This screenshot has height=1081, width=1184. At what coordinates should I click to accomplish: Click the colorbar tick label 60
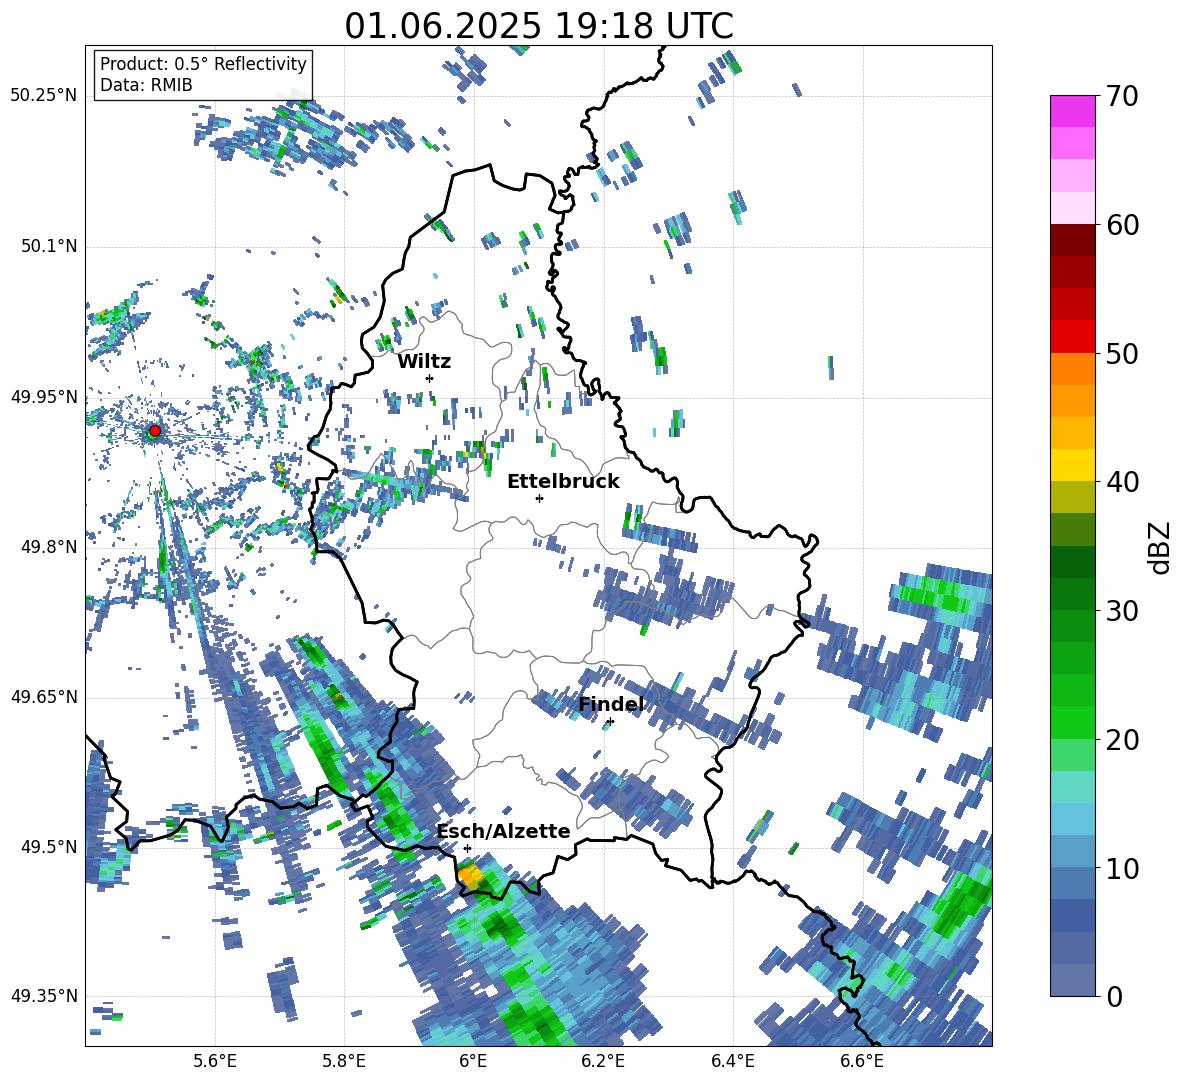(x=1121, y=225)
